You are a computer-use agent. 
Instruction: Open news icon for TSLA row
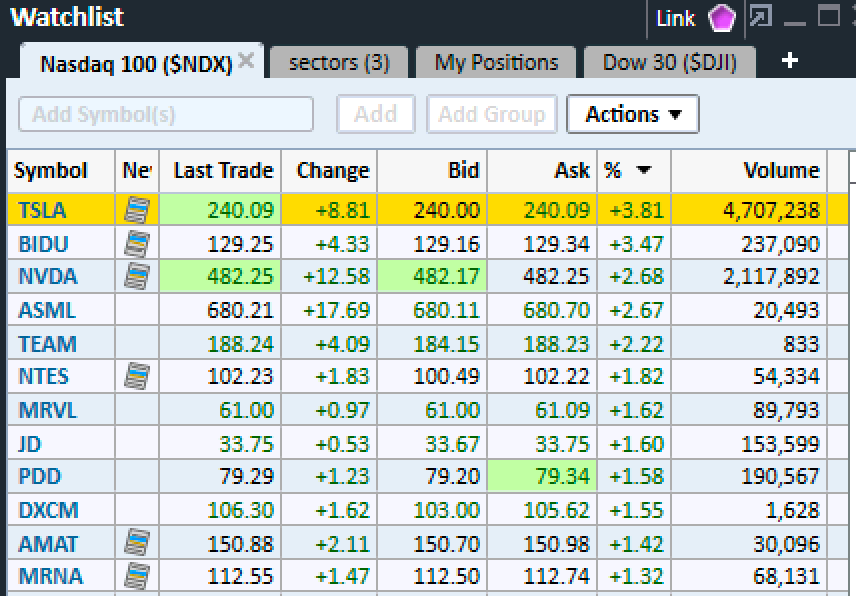[x=136, y=210]
